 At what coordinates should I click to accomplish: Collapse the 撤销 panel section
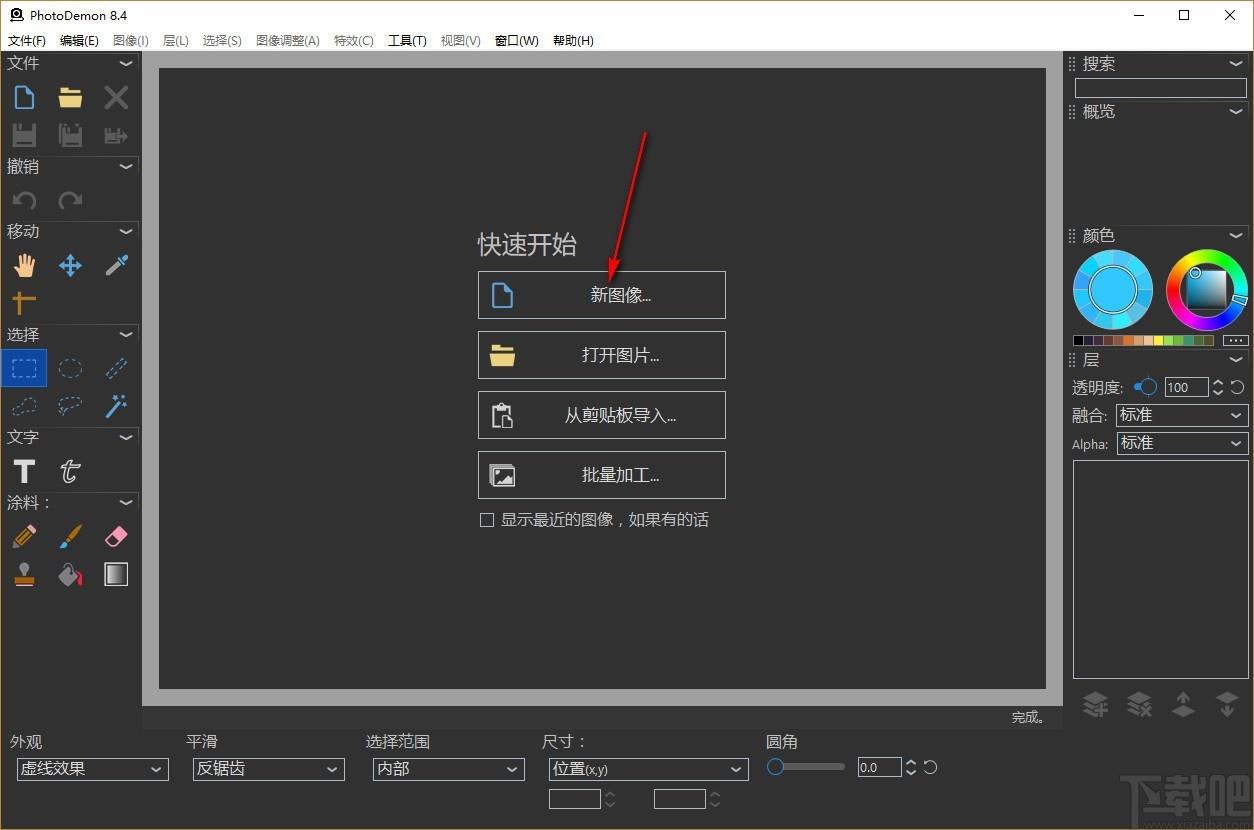[x=126, y=167]
